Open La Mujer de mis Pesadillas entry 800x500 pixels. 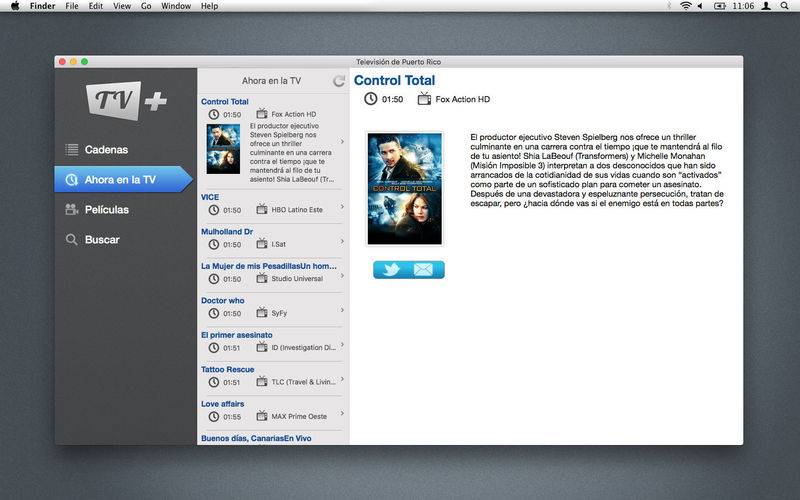pyautogui.click(x=272, y=274)
